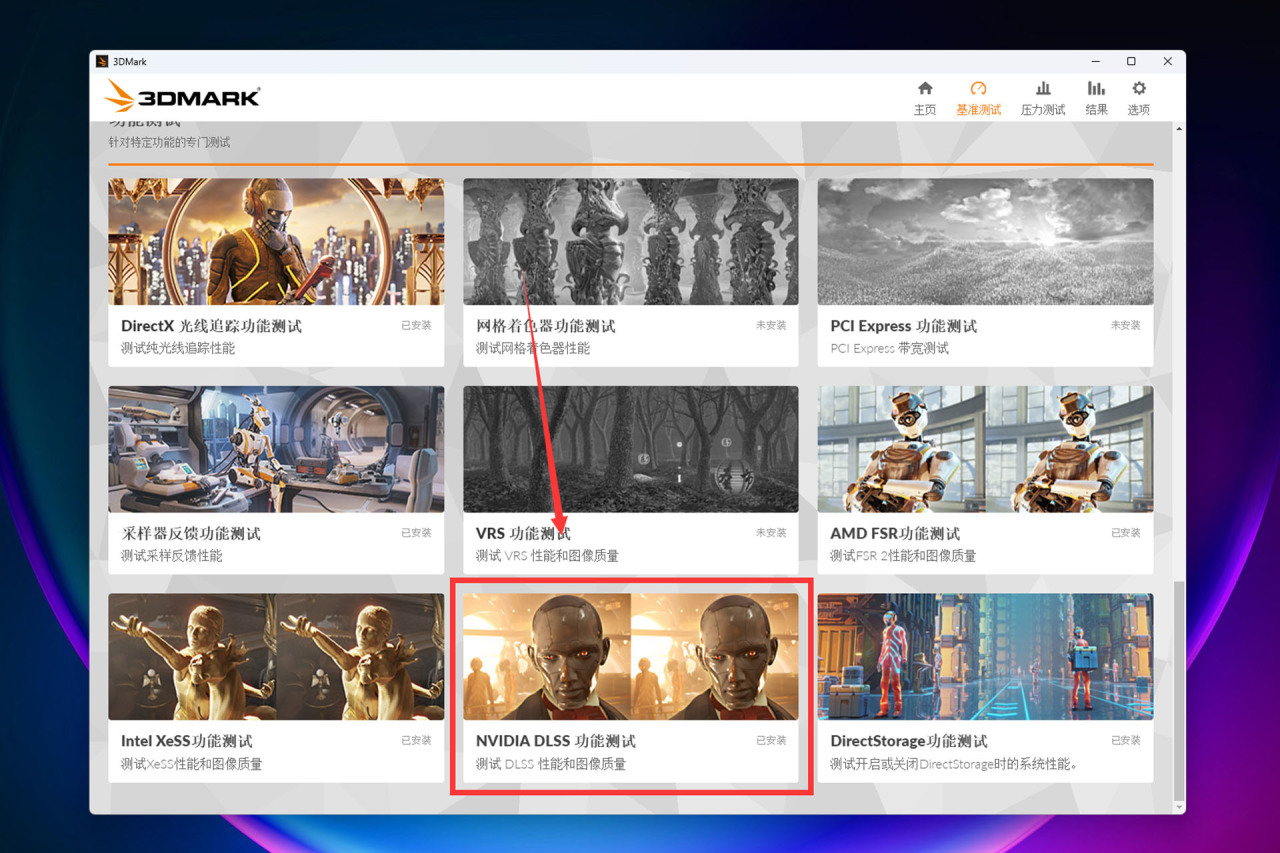The image size is (1280, 853).
Task: Click 已安装 status on NVIDIA DLSS card
Action: click(771, 740)
